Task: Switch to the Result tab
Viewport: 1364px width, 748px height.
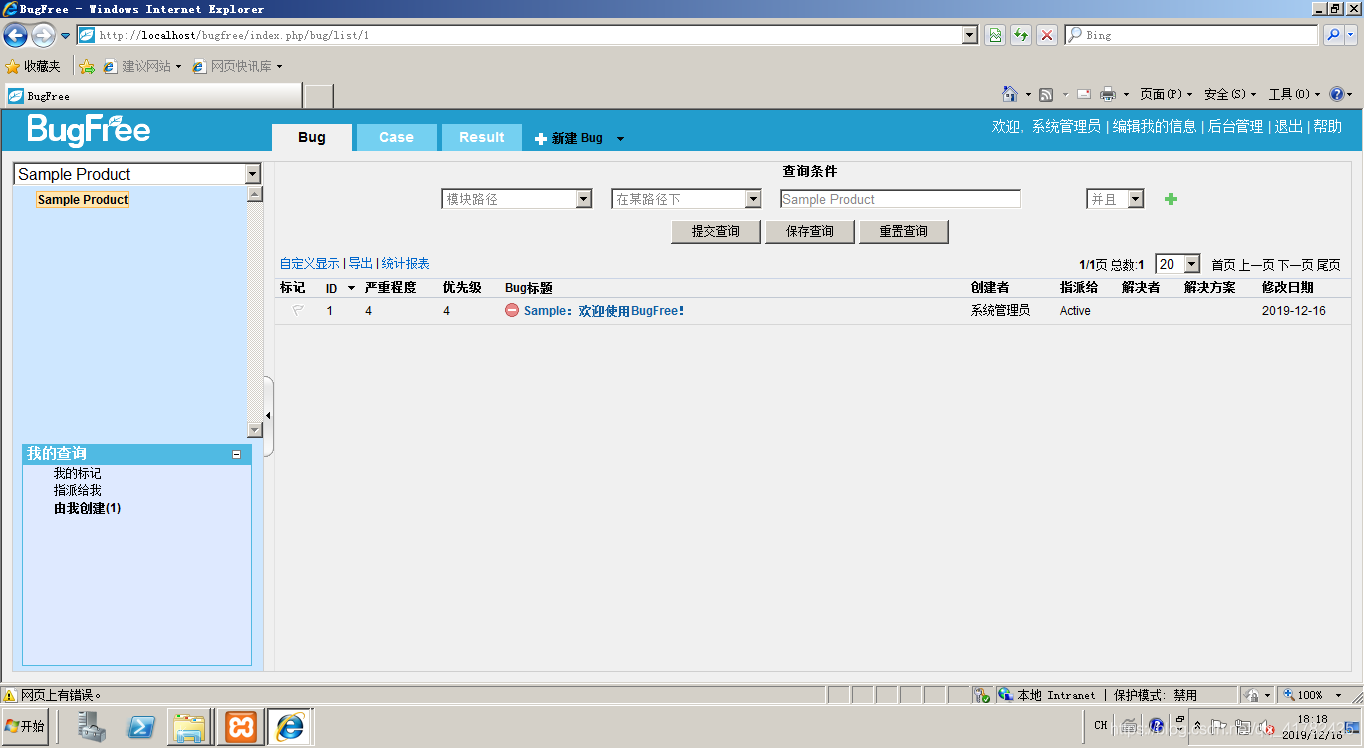Action: pos(482,137)
